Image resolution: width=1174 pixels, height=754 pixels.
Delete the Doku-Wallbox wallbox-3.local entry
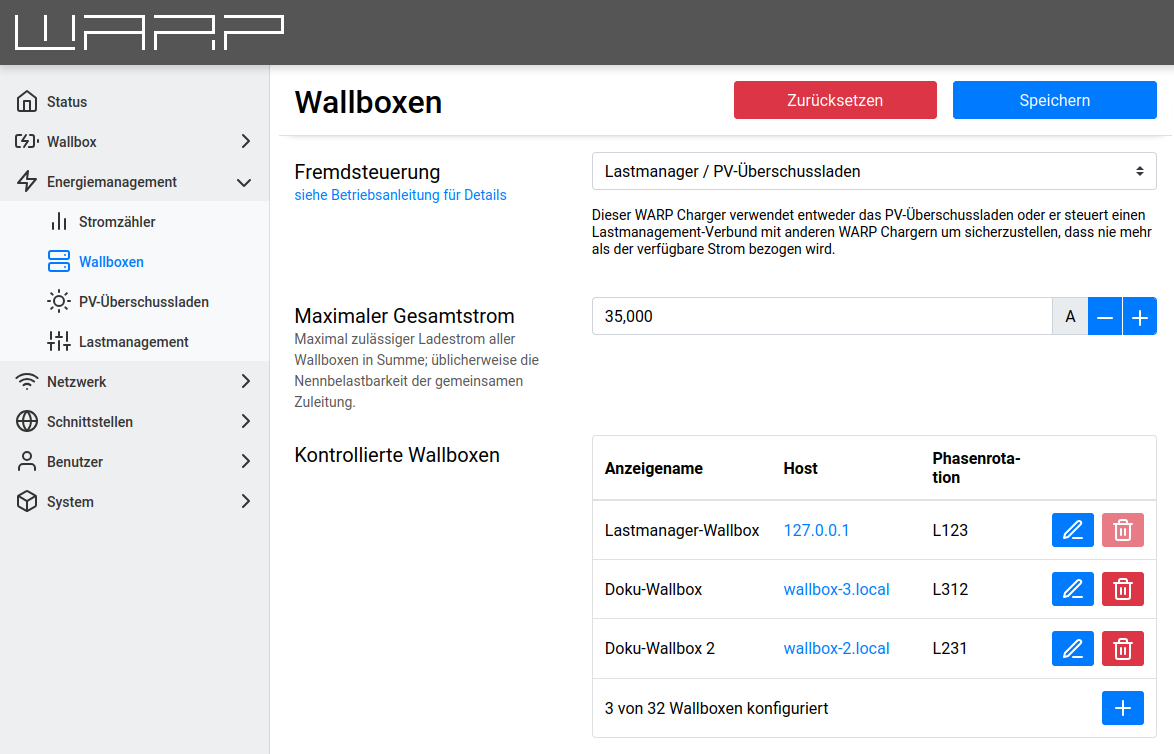point(1122,589)
